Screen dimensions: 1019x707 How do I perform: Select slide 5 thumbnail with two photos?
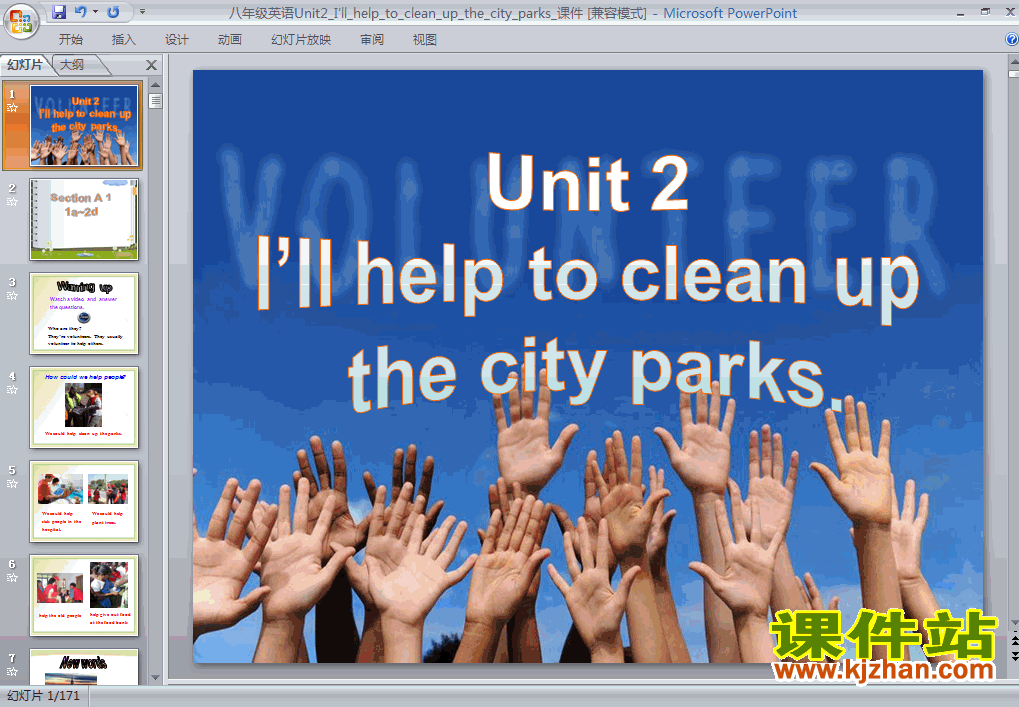[x=84, y=502]
